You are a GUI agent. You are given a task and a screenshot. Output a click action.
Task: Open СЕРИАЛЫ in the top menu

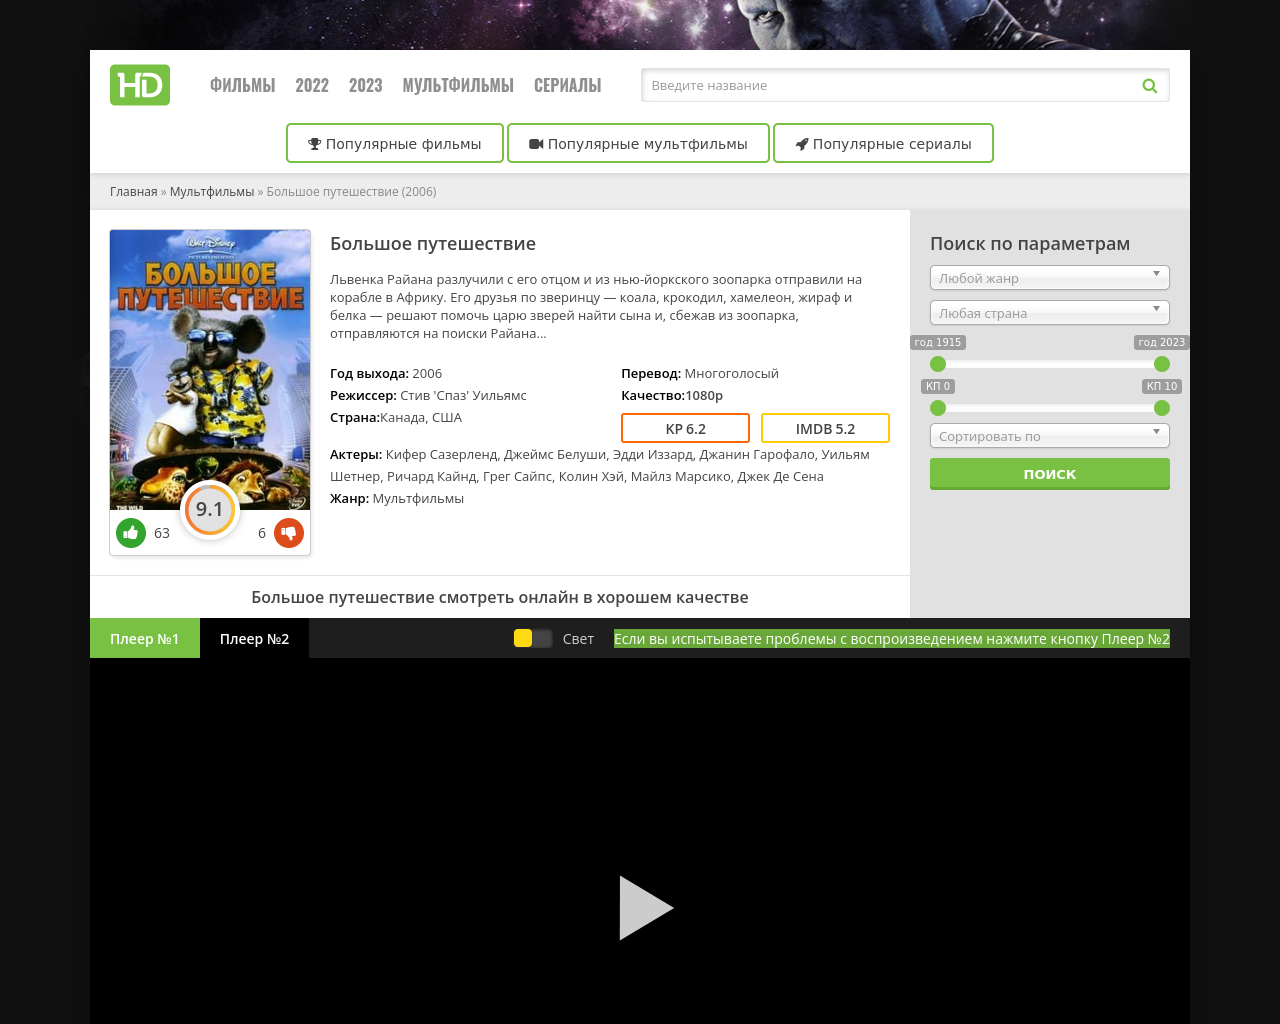coord(567,85)
